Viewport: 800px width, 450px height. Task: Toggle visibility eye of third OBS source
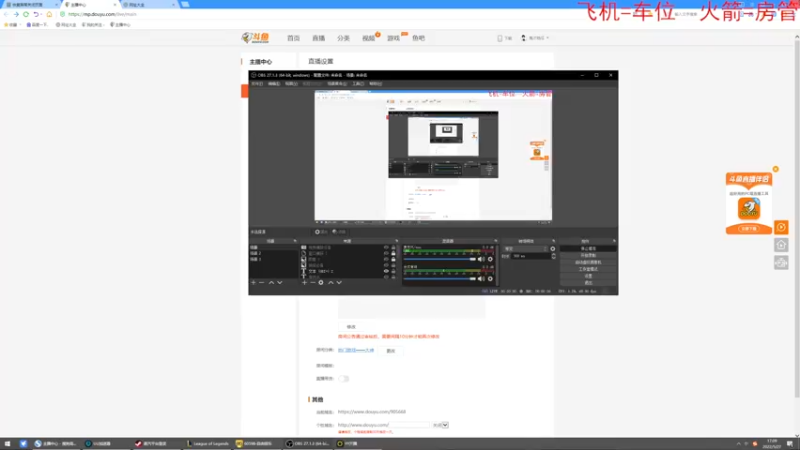click(386, 259)
